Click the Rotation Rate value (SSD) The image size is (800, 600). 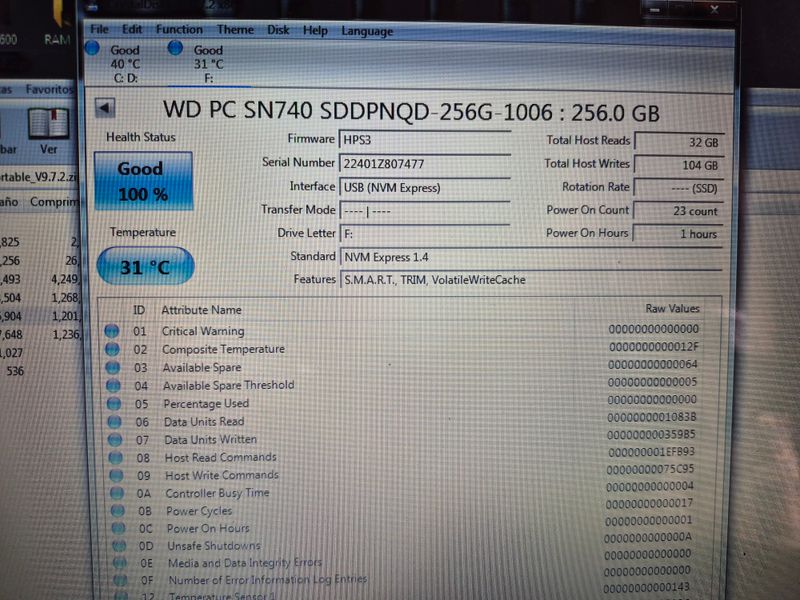click(679, 188)
